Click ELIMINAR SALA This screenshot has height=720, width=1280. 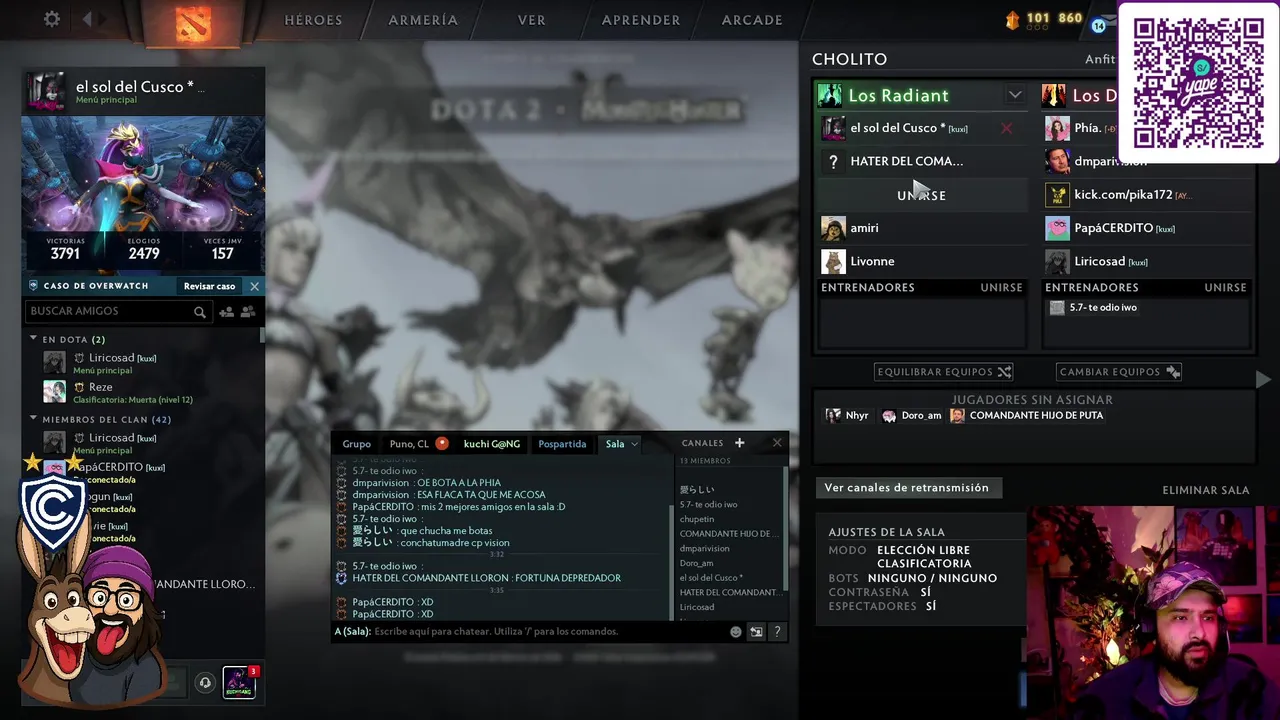tap(1206, 490)
